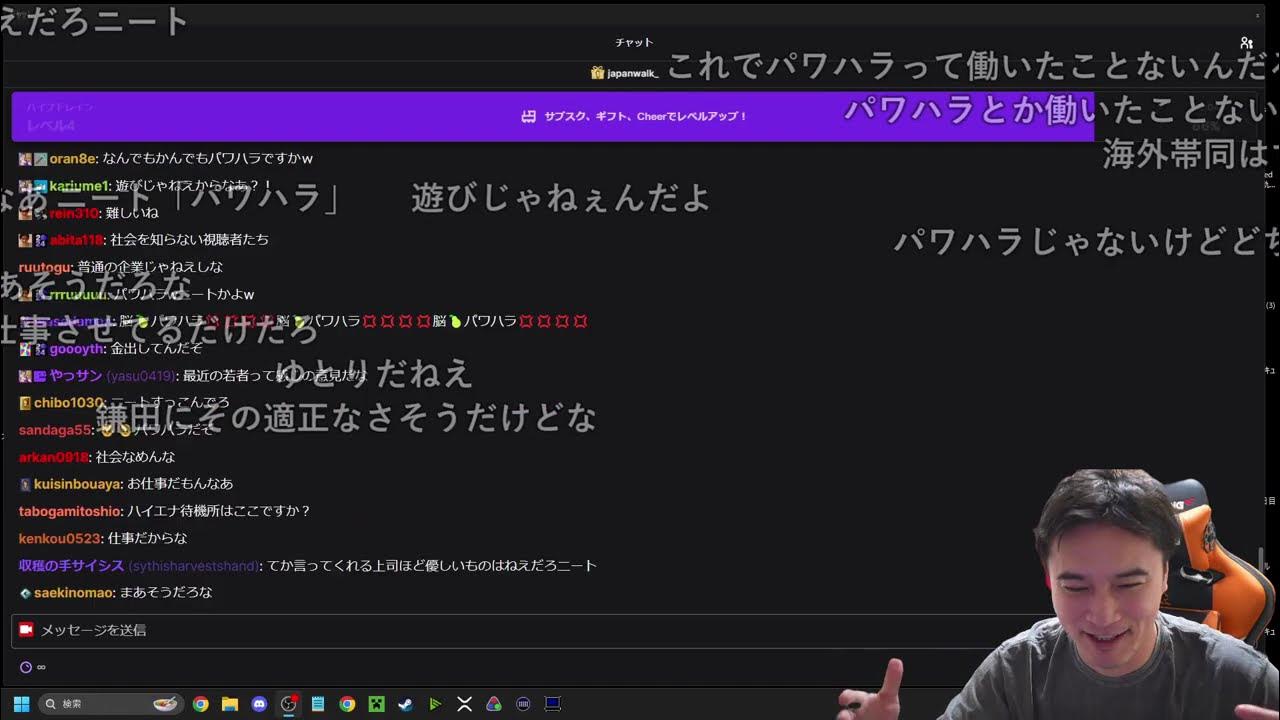
Task: Click the red camera icon in message box
Action: click(26, 630)
